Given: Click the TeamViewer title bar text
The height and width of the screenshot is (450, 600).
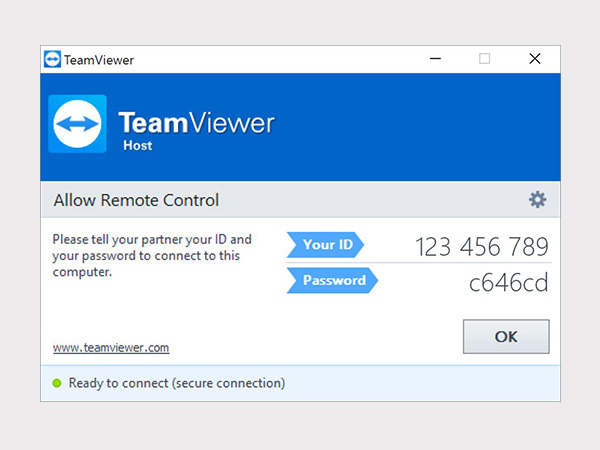Looking at the screenshot, I should pyautogui.click(x=98, y=59).
